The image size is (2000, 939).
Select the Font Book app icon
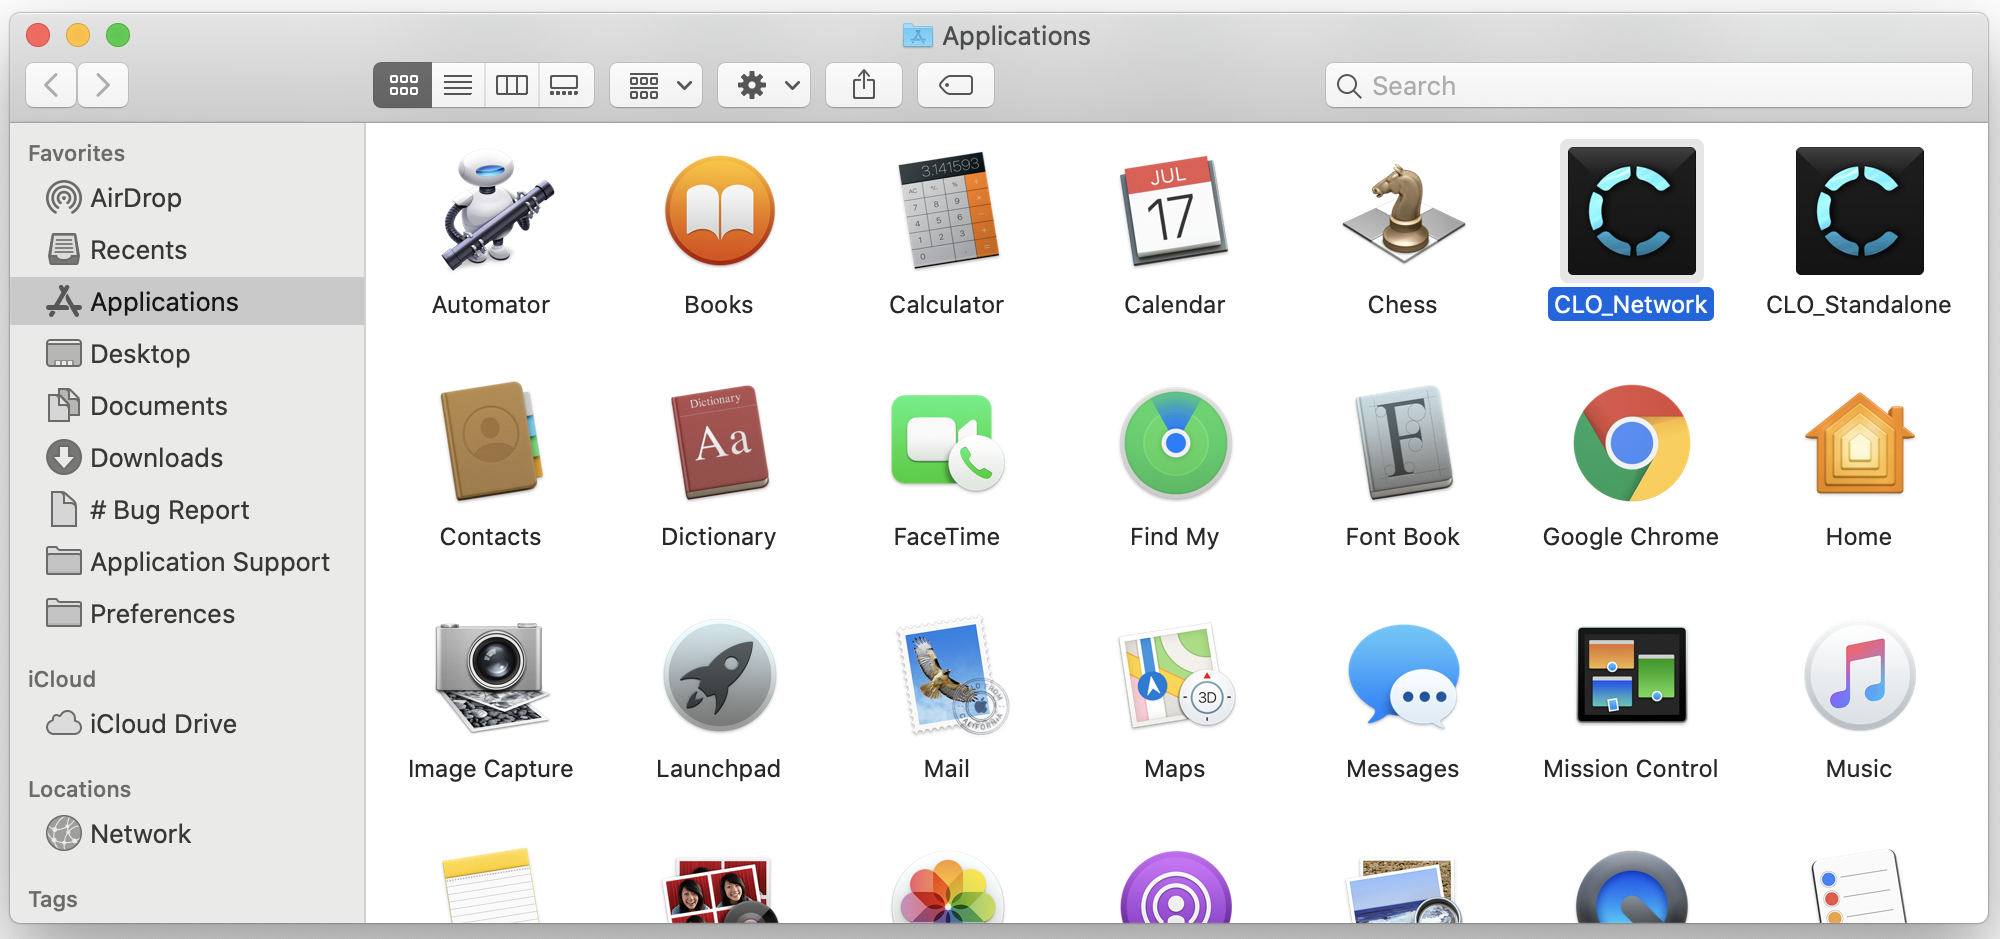pos(1403,442)
